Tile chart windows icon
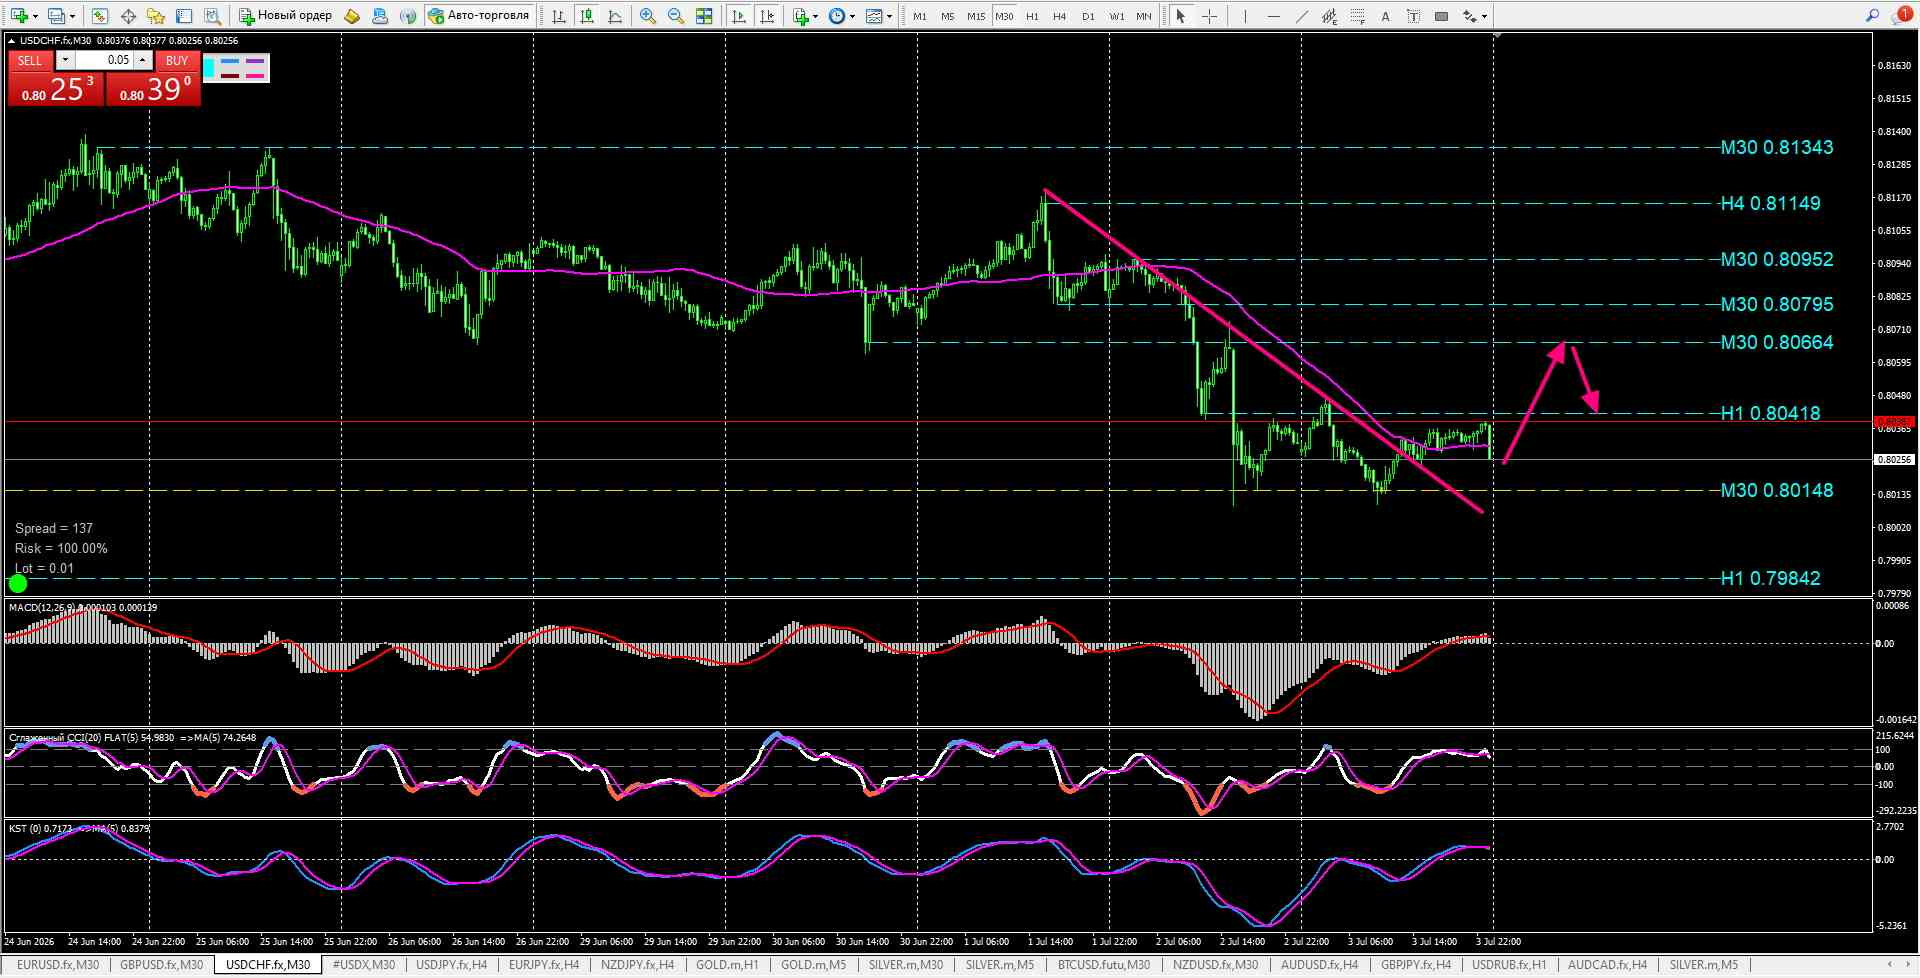Image resolution: width=1920 pixels, height=978 pixels. pyautogui.click(x=705, y=16)
